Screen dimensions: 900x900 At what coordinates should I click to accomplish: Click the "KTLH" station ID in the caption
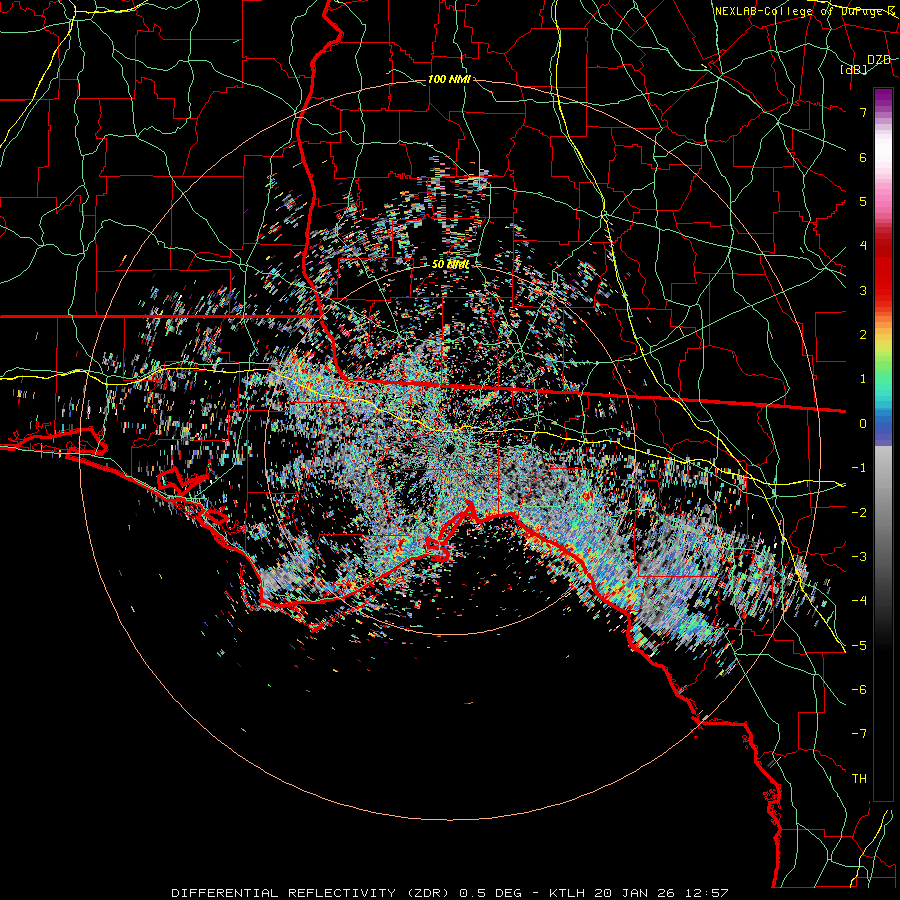coord(567,893)
